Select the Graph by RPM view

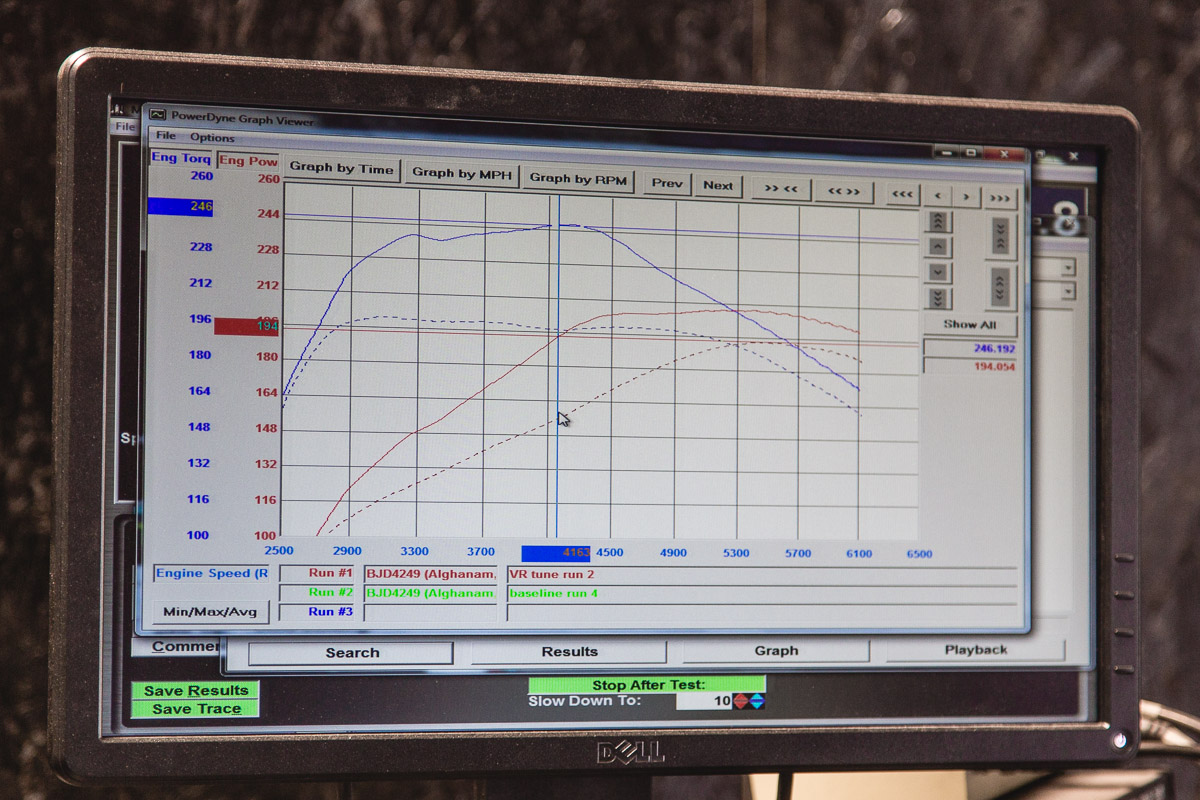[578, 179]
